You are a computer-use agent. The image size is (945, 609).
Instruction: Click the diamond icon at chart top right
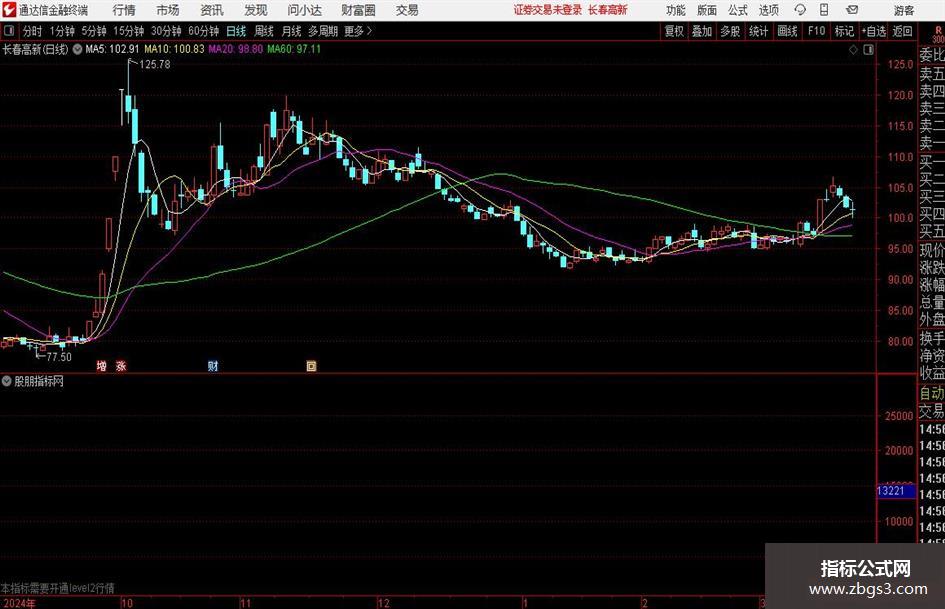point(853,50)
